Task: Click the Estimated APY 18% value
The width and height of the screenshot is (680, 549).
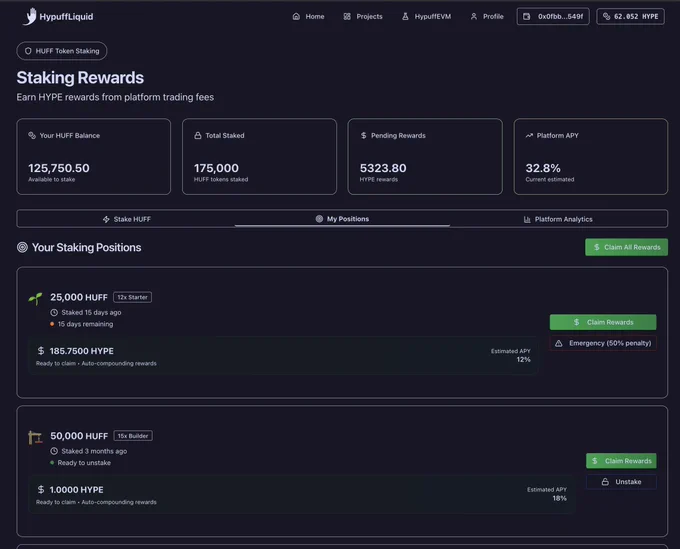Action: pos(559,498)
